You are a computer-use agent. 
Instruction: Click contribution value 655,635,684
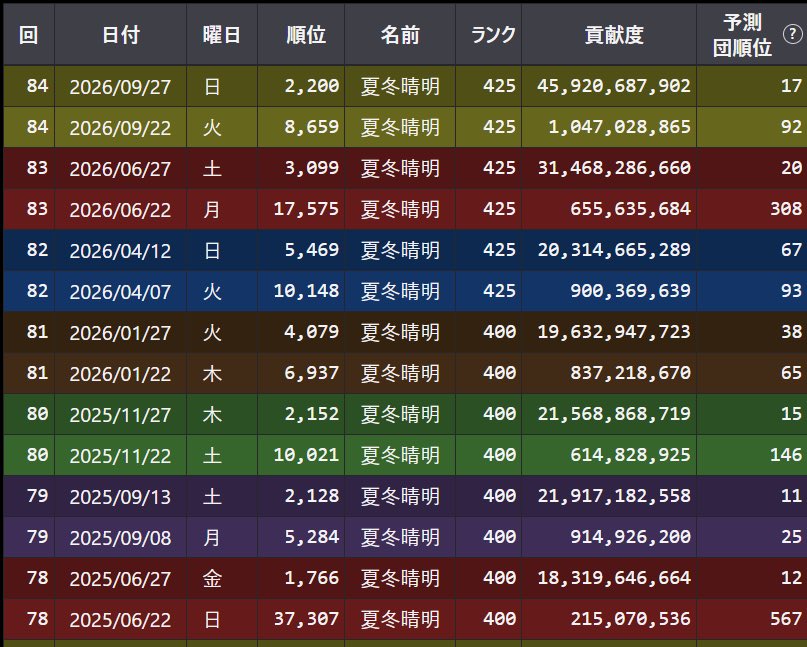(x=630, y=208)
